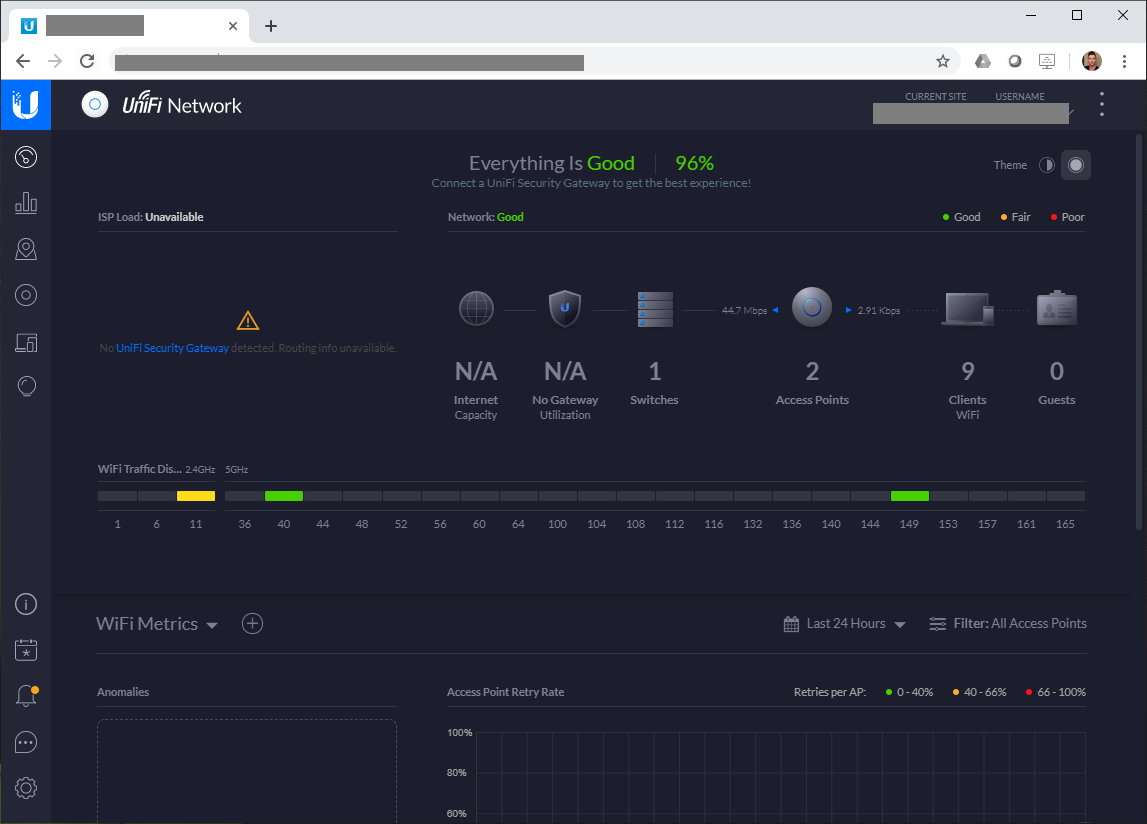Open the Alerts bell icon
This screenshot has height=824, width=1147.
click(26, 696)
